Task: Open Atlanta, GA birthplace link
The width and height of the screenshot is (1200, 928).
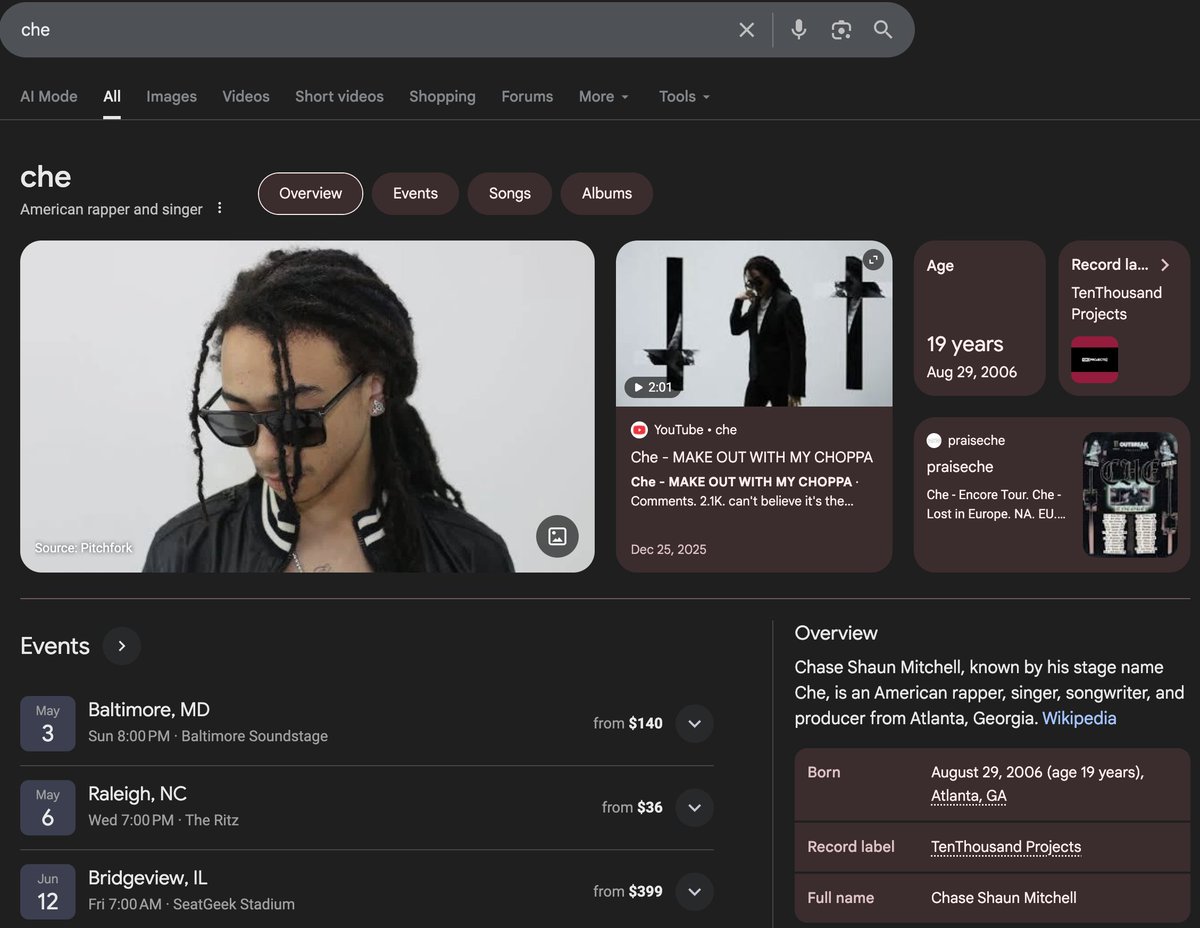Action: (x=969, y=796)
